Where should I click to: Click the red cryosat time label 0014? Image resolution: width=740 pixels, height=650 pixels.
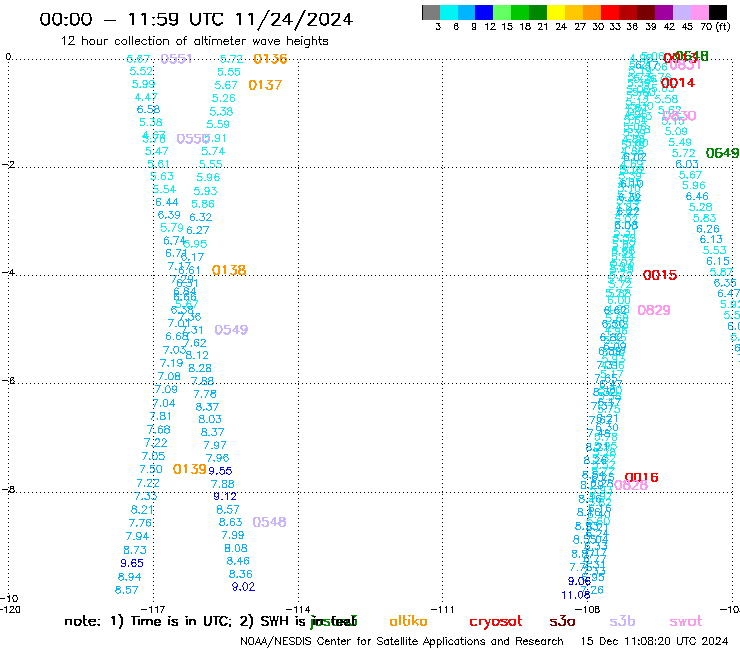(678, 83)
